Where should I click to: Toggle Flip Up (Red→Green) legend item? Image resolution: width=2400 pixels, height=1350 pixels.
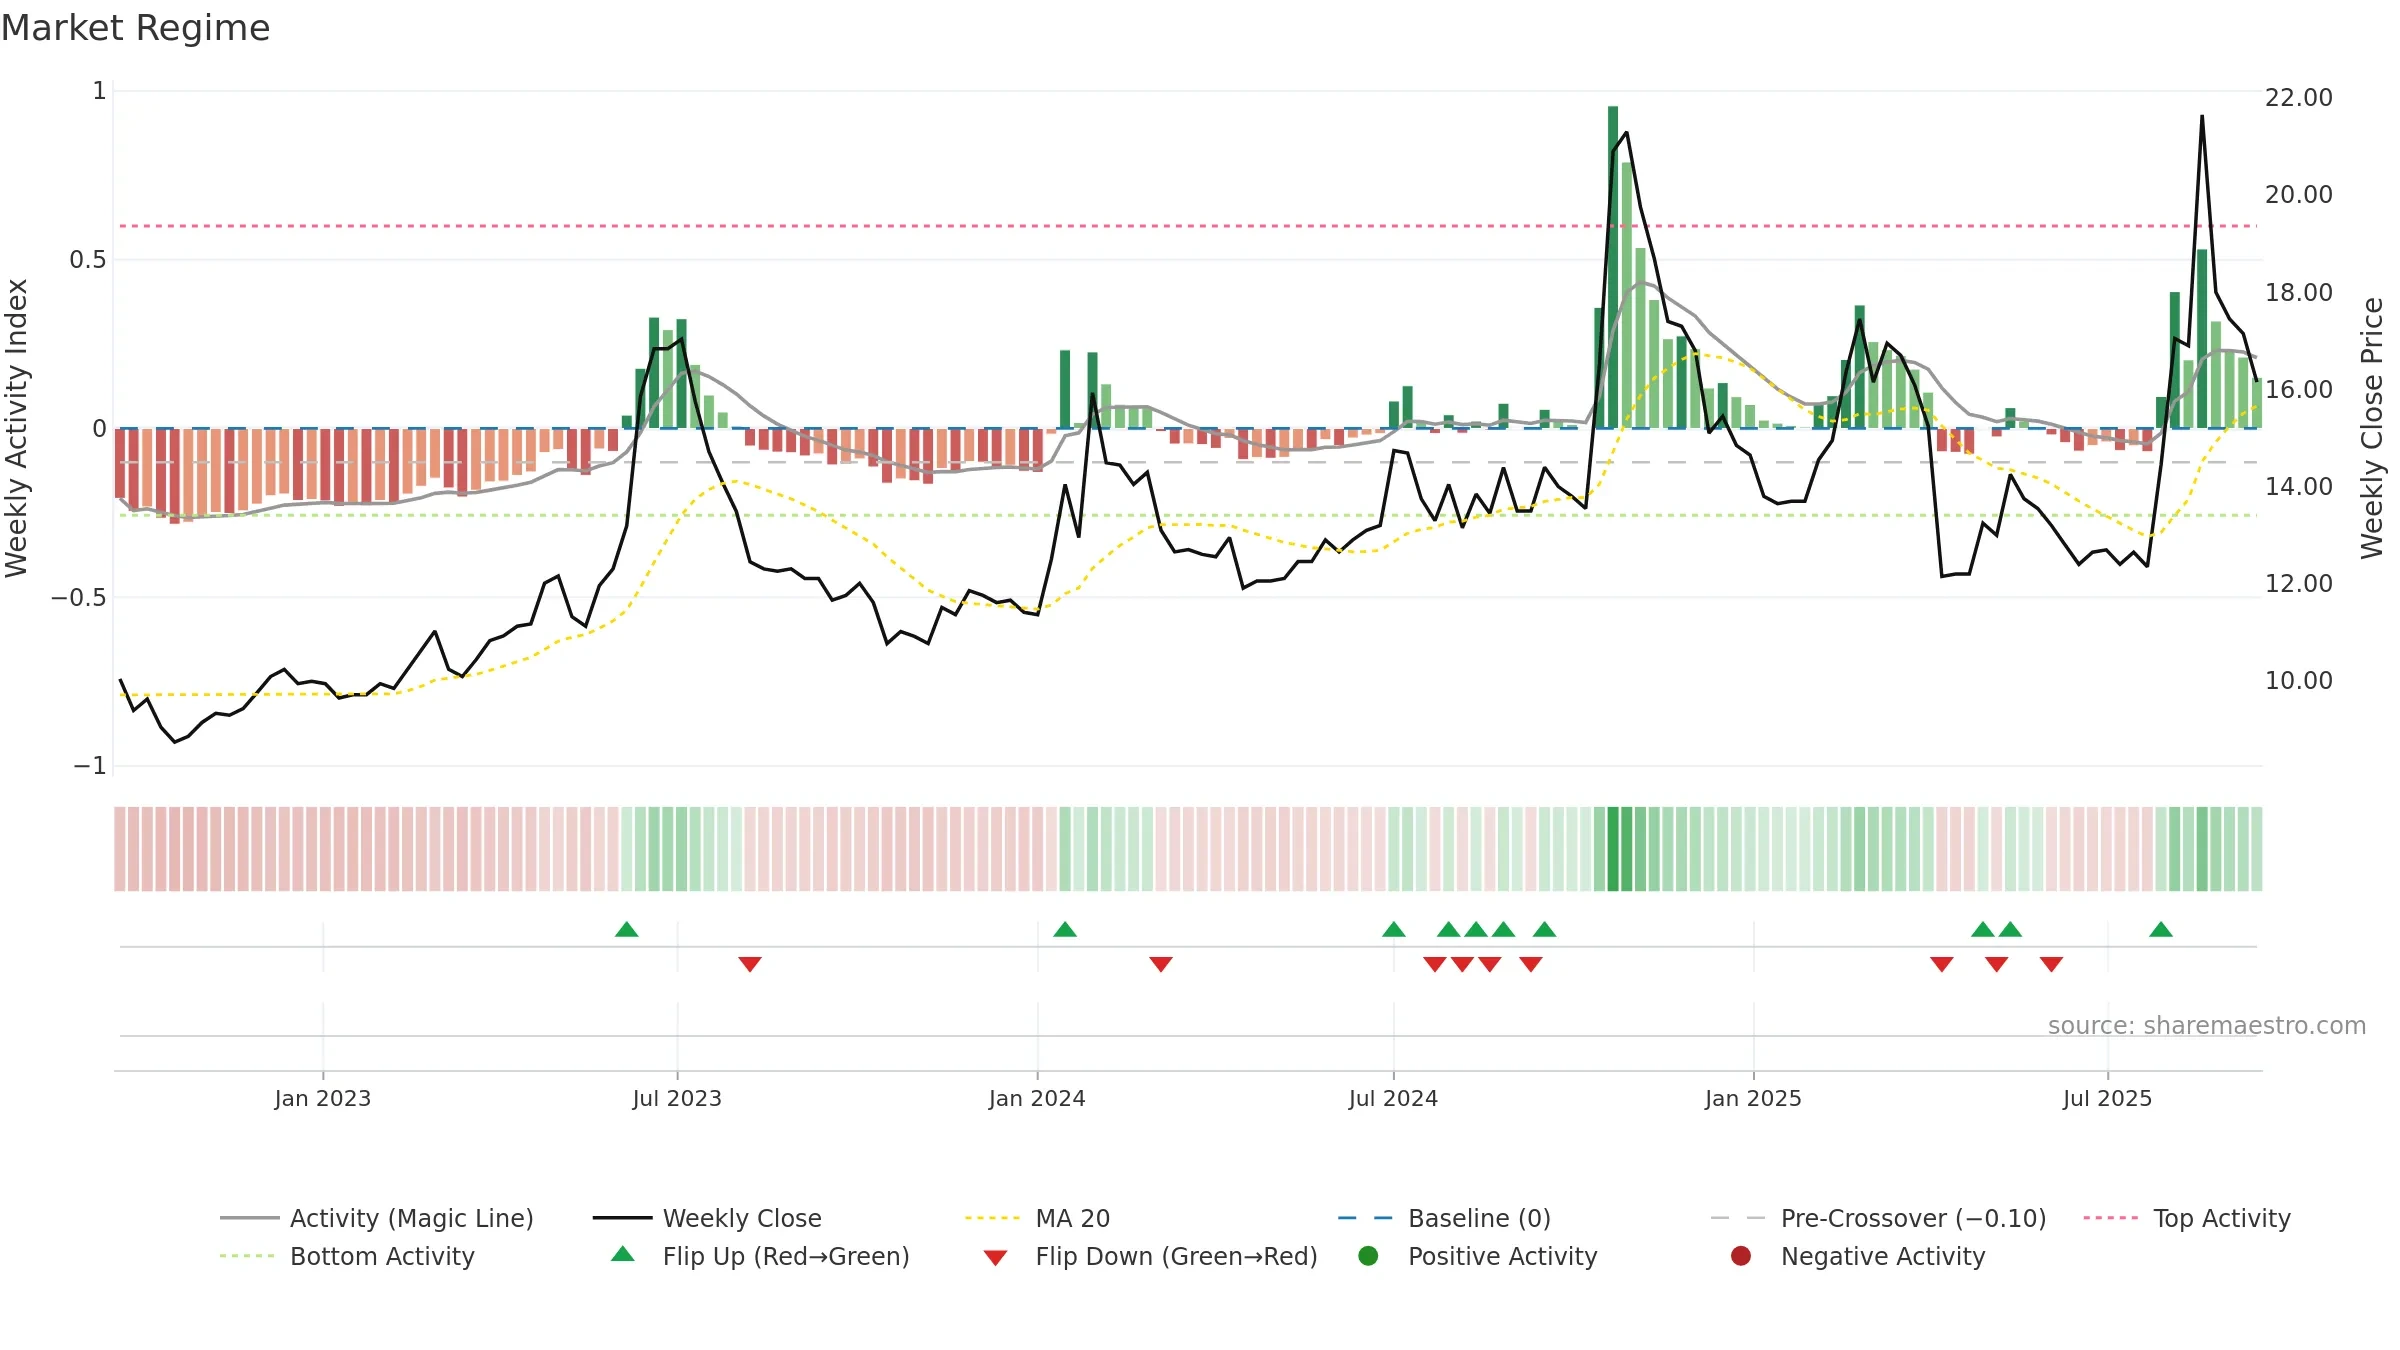coord(760,1256)
